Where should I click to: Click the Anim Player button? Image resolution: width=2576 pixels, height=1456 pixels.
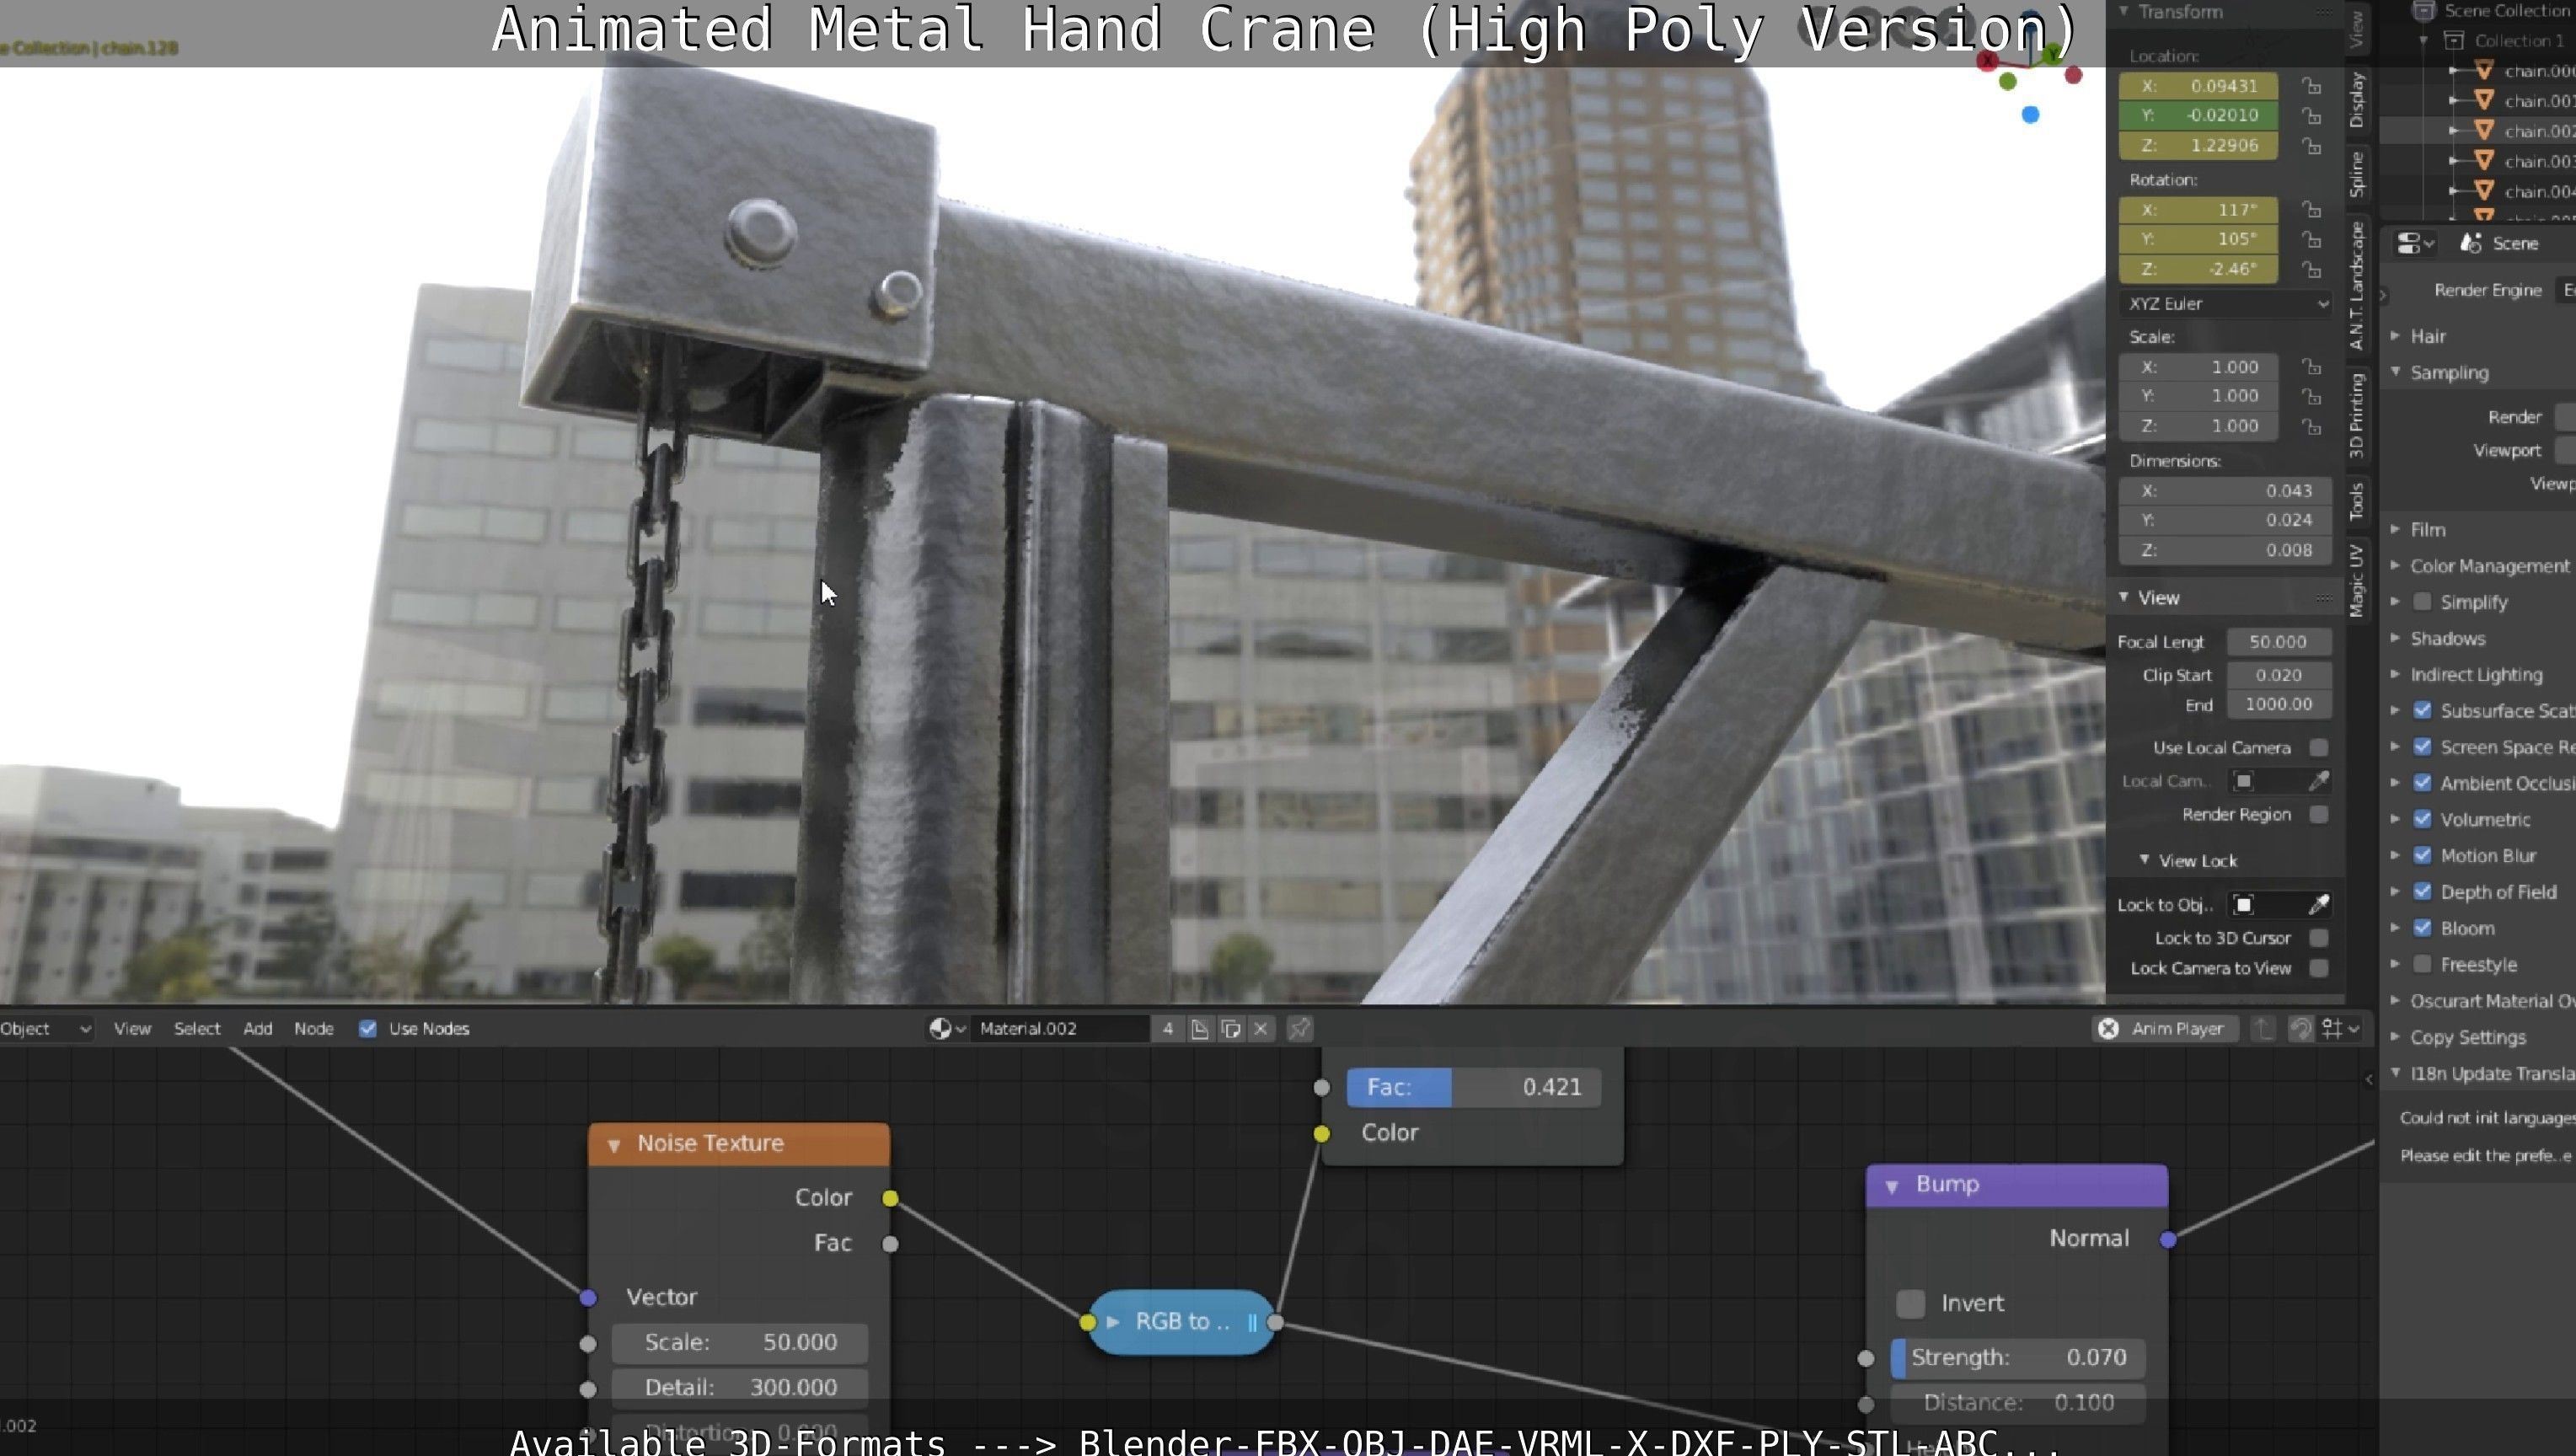pos(2165,1029)
